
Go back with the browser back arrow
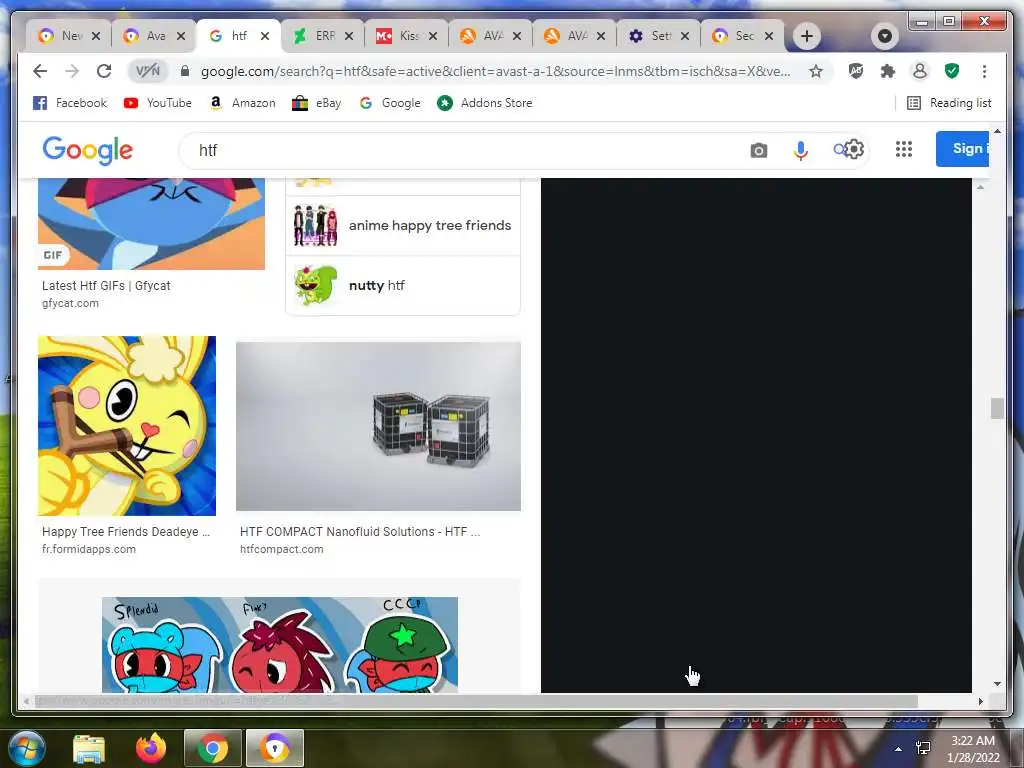click(x=40, y=71)
